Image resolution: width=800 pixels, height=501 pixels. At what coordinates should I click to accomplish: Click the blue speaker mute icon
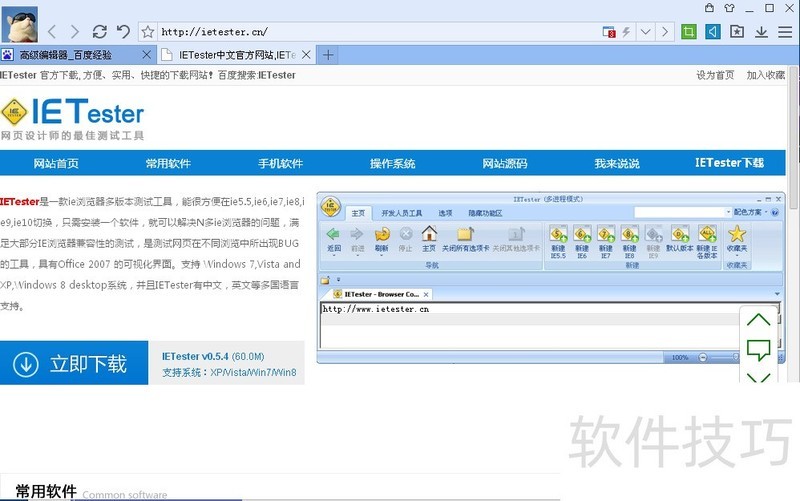[x=713, y=32]
